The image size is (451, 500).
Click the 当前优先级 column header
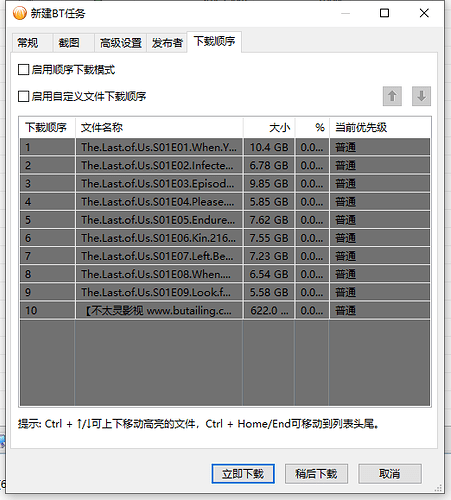pos(380,127)
